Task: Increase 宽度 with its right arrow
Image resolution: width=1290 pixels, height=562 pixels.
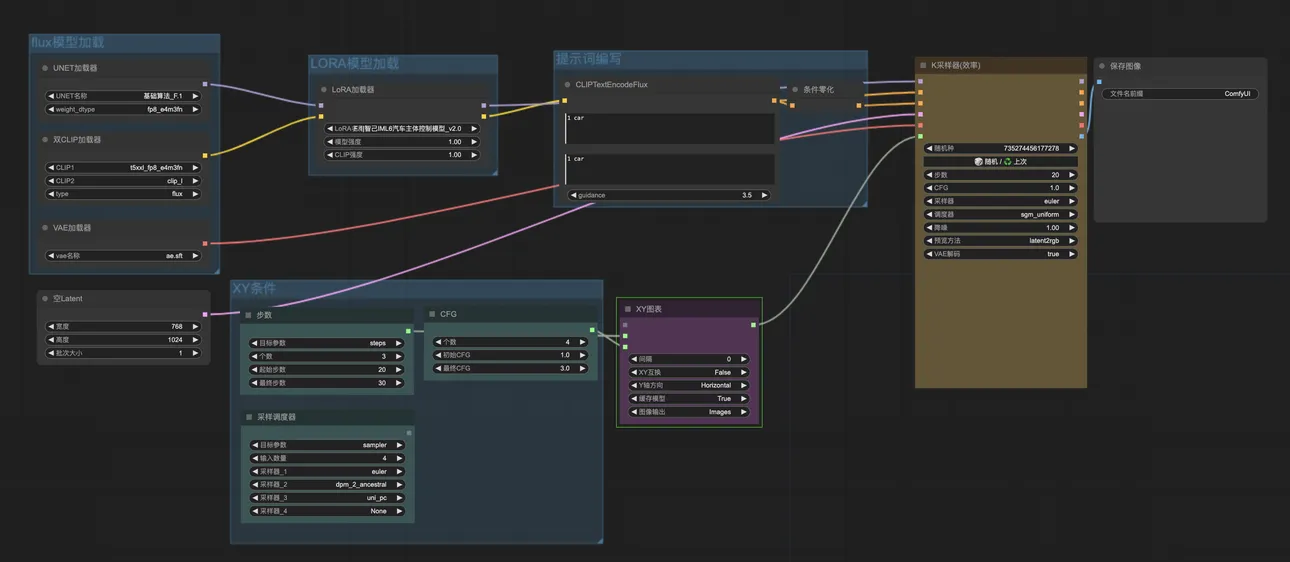Action: 196,327
